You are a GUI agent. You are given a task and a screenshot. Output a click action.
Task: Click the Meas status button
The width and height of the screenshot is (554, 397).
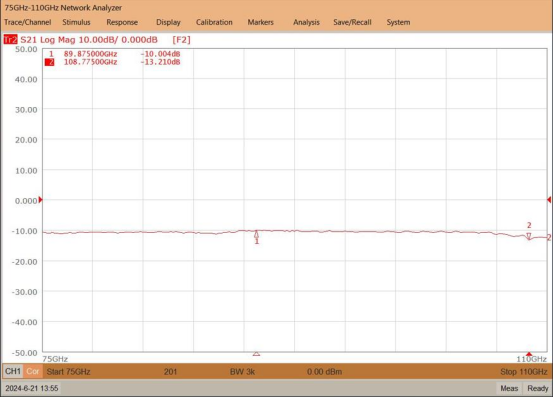(x=509, y=389)
